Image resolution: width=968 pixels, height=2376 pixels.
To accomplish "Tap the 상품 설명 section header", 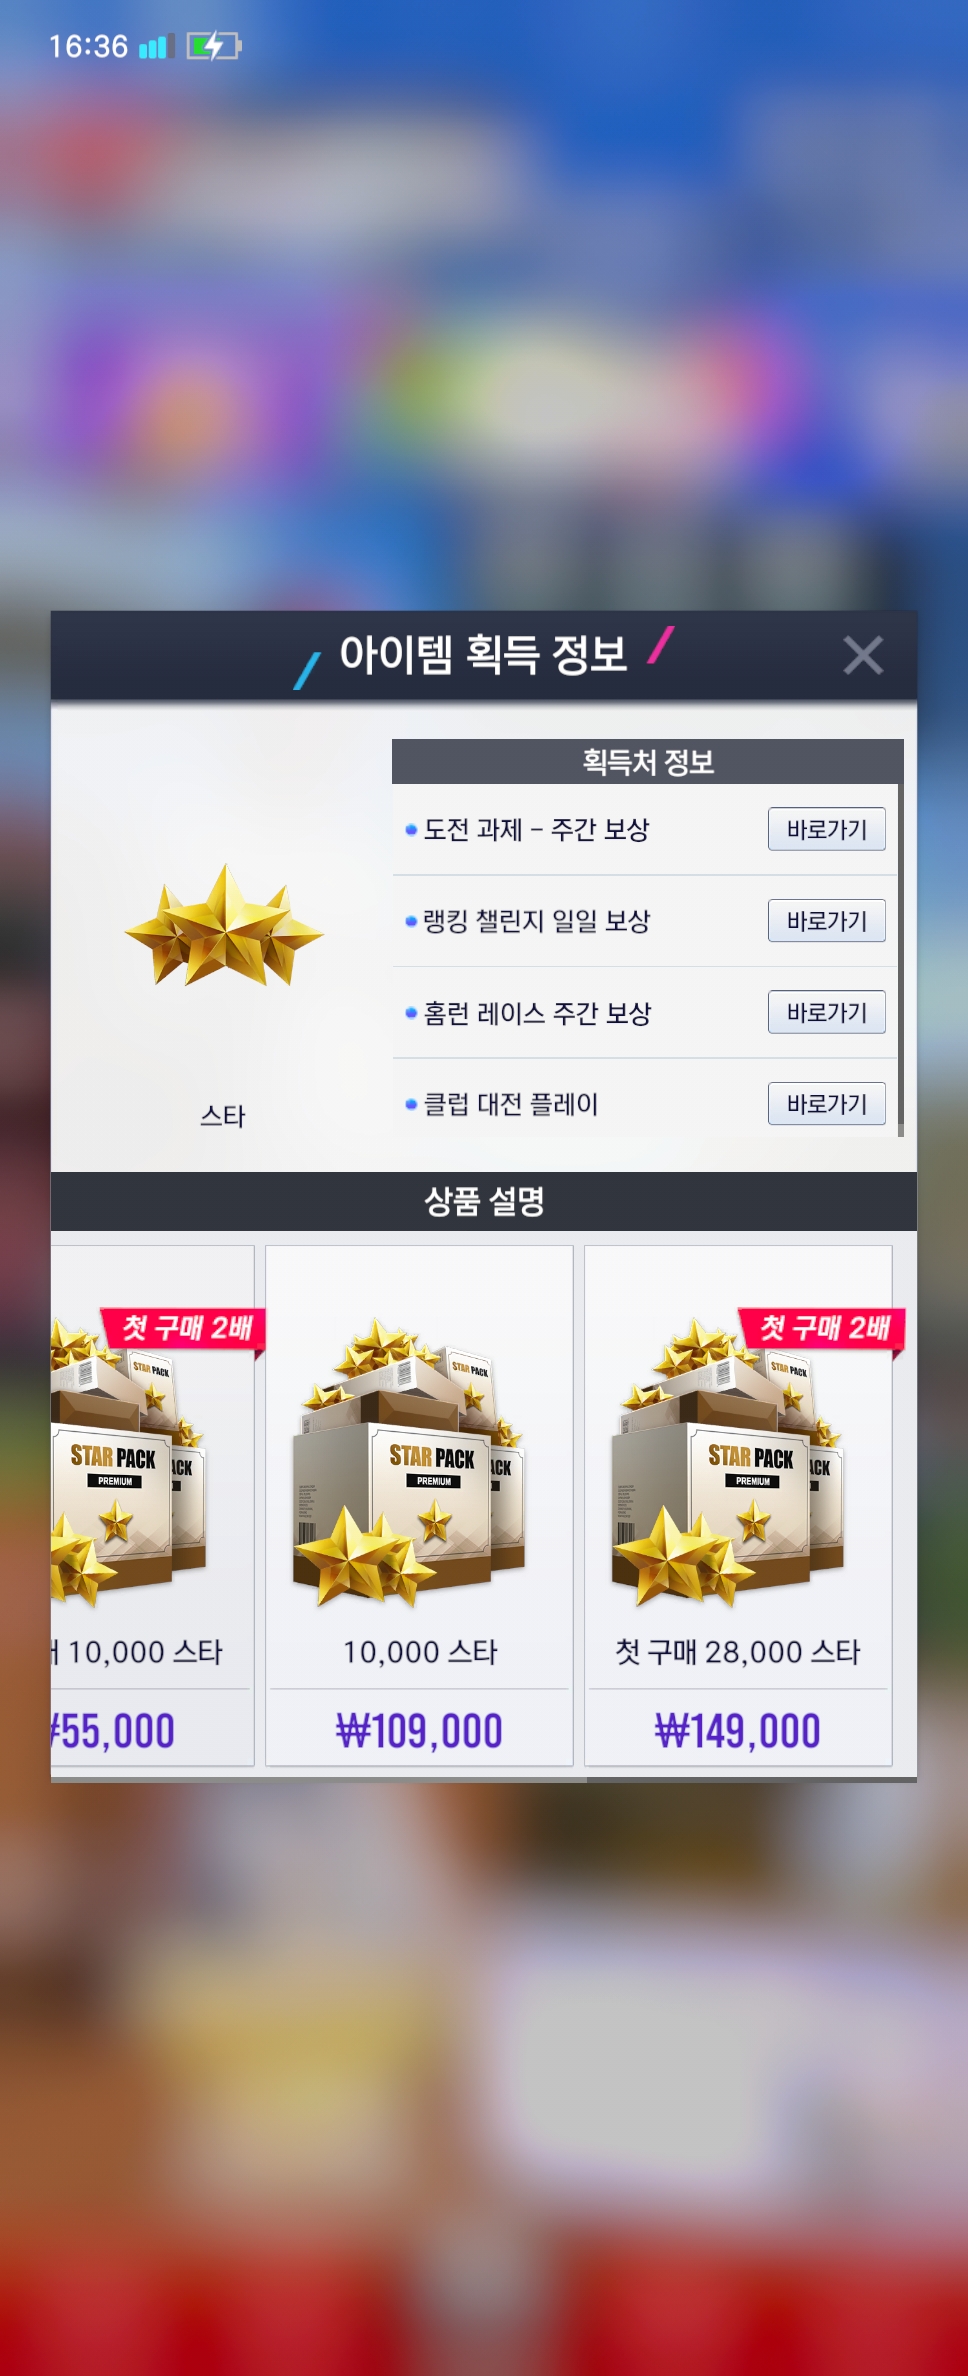I will tap(484, 1201).
